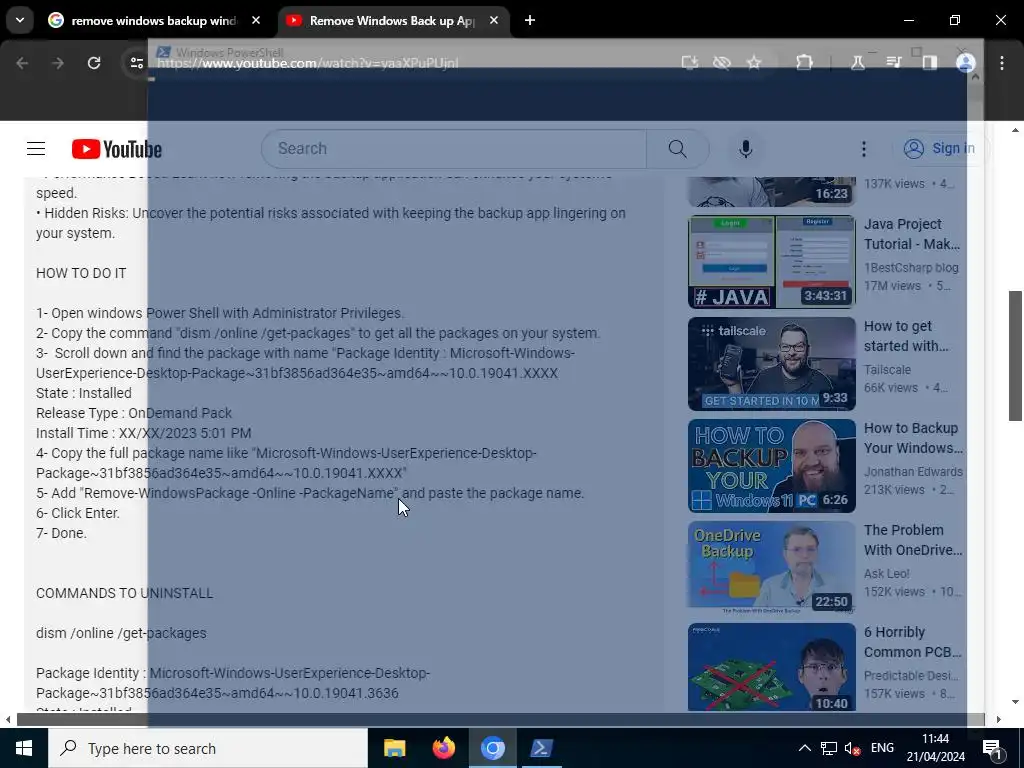The image size is (1024, 768).
Task: Expand the tab search dropdown
Action: (x=20, y=21)
